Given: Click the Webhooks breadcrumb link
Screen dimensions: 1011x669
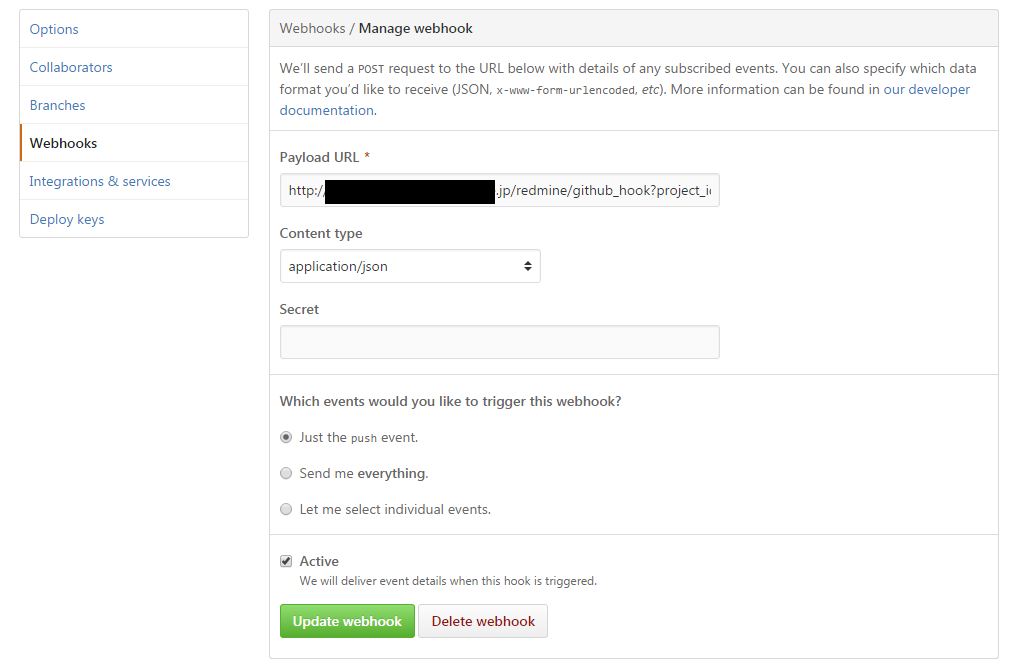Looking at the screenshot, I should pyautogui.click(x=312, y=28).
